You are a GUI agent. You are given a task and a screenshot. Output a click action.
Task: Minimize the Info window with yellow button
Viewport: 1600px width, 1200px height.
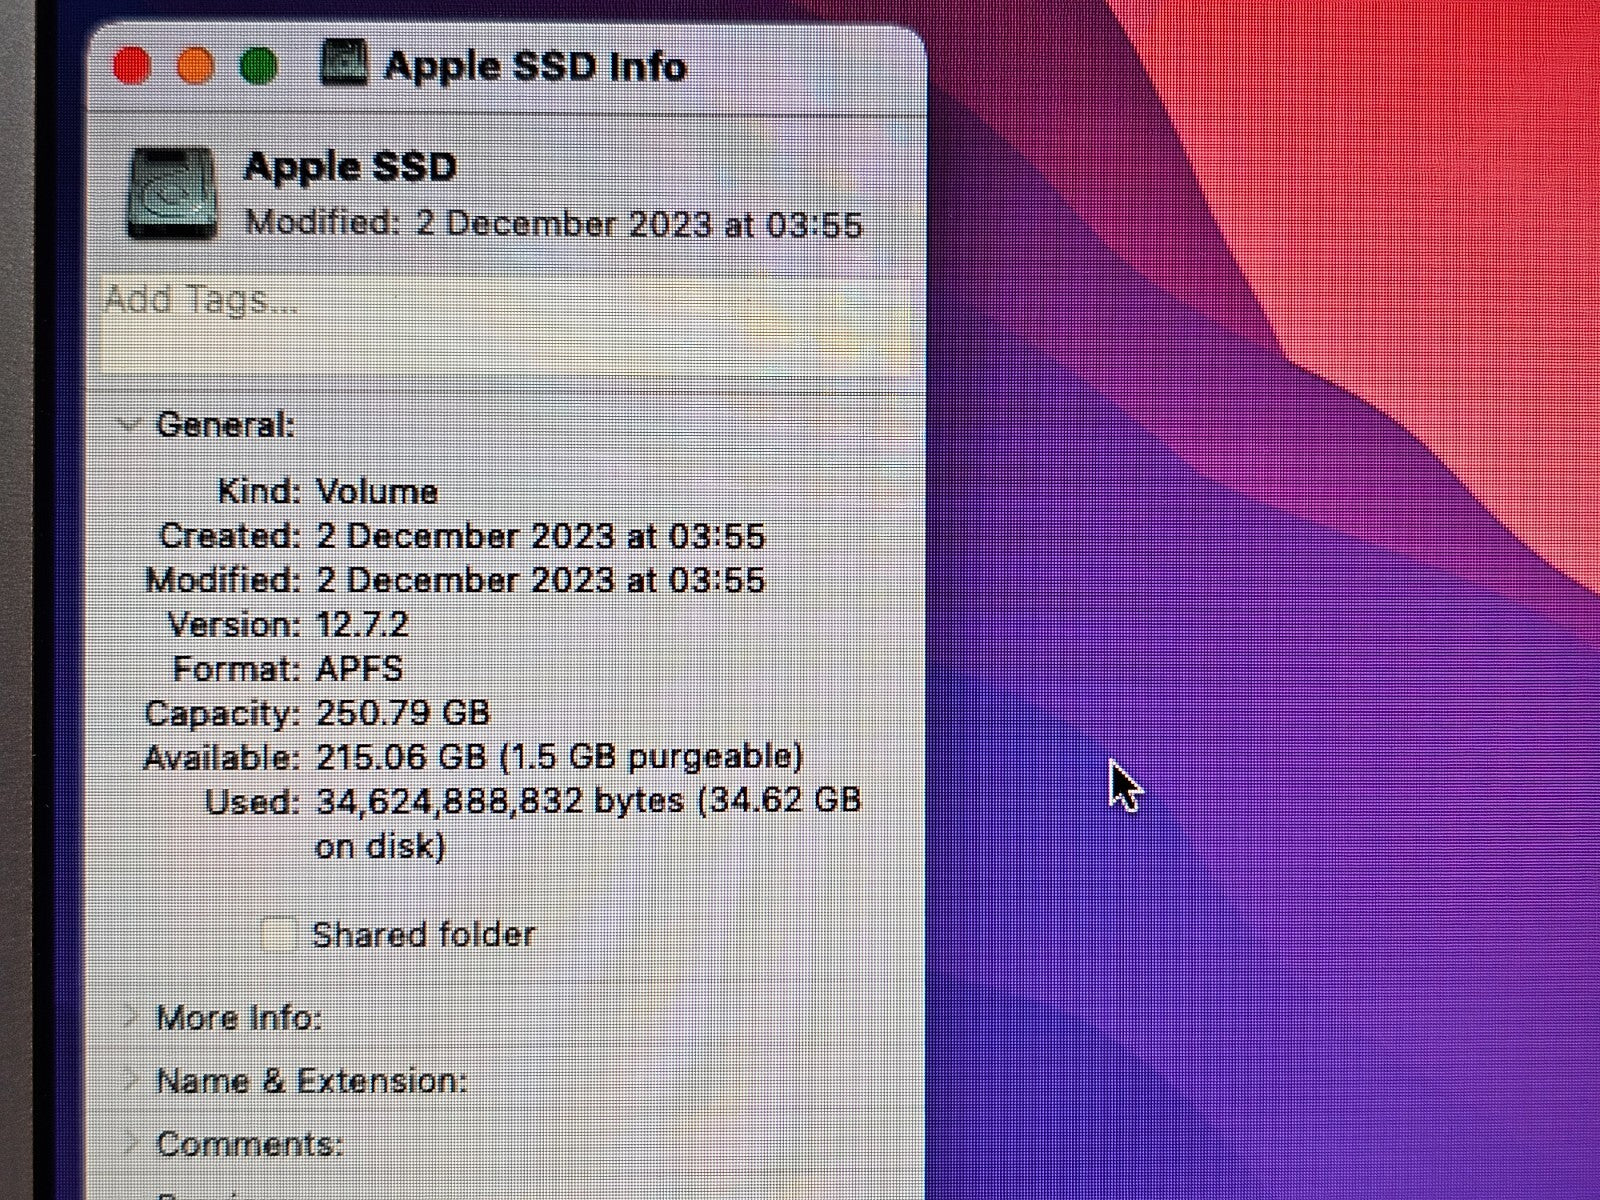(x=195, y=67)
